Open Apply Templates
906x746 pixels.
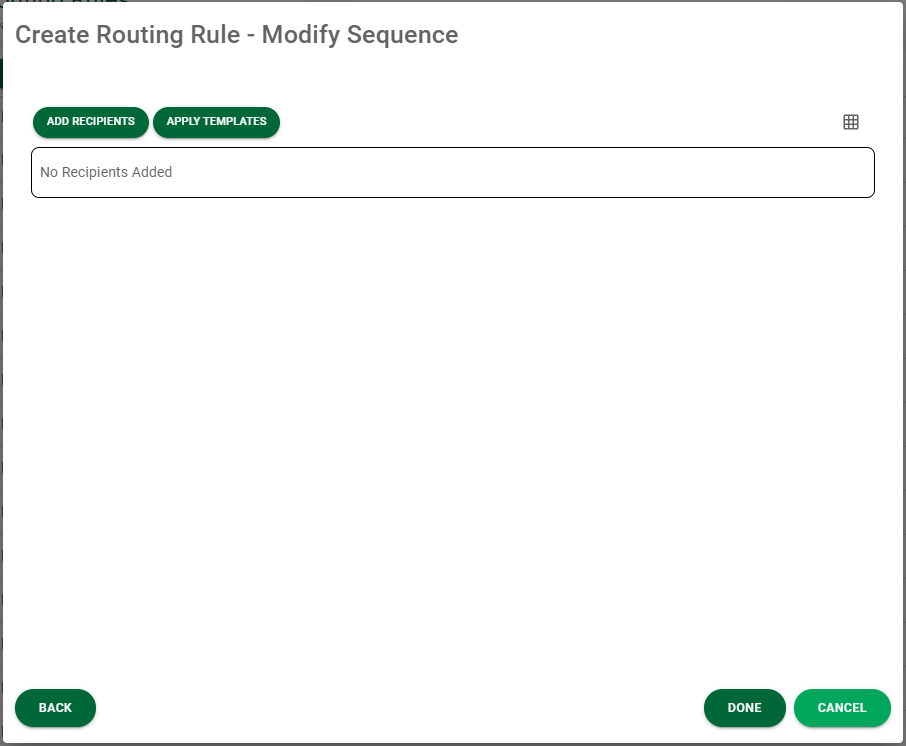tap(217, 122)
